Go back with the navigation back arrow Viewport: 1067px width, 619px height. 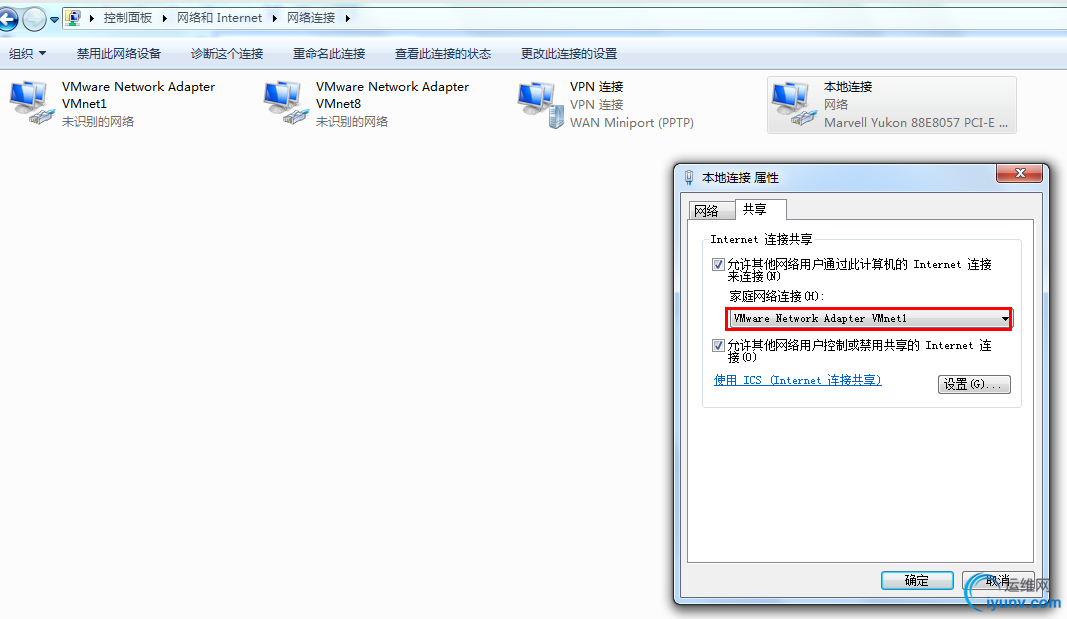(x=7, y=18)
